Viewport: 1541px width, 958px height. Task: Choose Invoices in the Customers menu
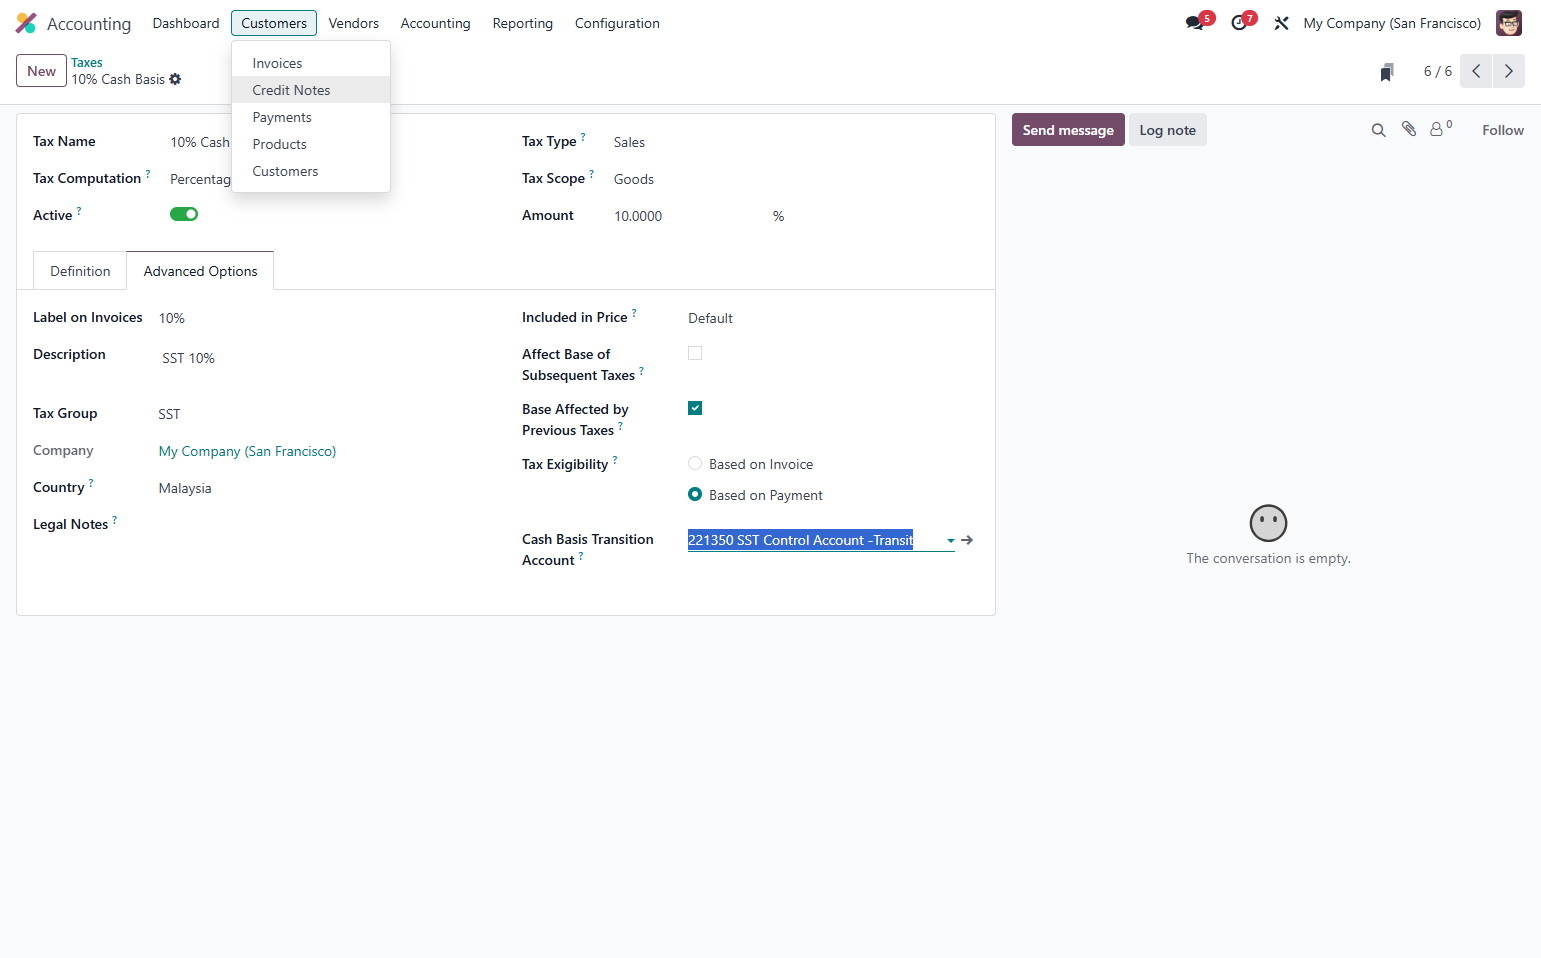coord(311,63)
